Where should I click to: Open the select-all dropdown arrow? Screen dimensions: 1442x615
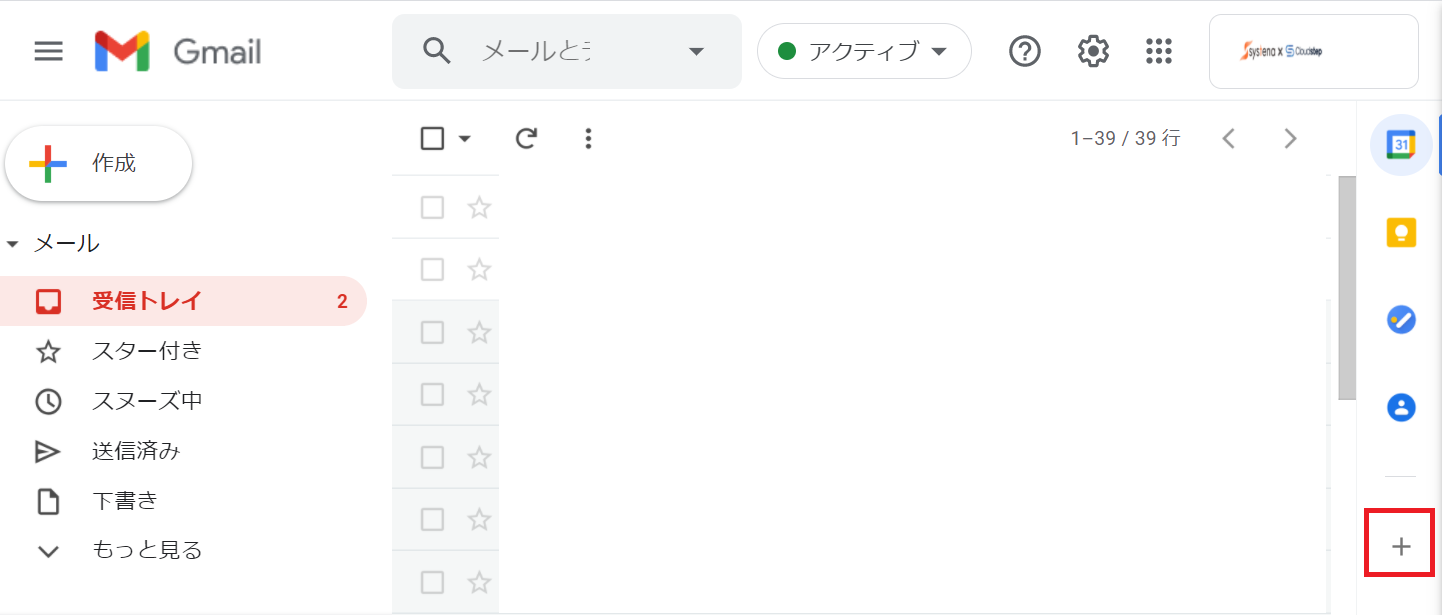[x=465, y=139]
